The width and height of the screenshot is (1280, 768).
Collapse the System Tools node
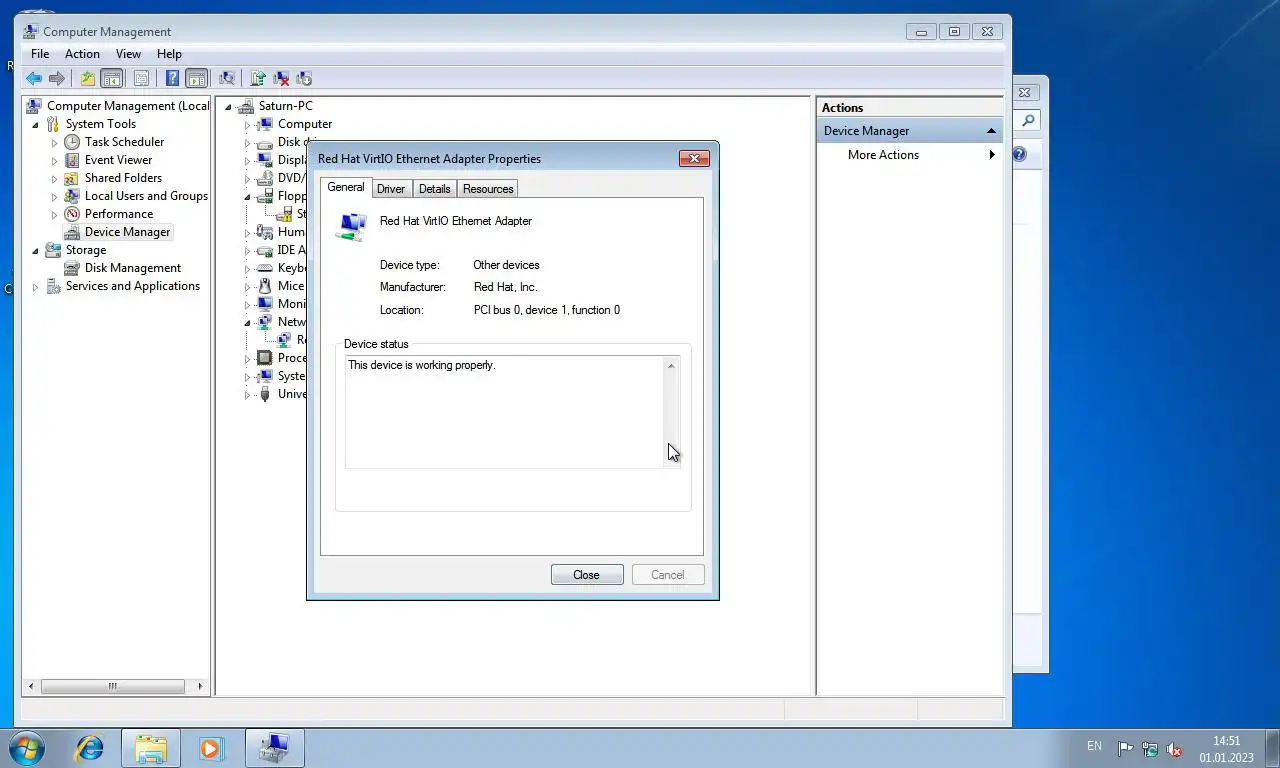tap(36, 125)
